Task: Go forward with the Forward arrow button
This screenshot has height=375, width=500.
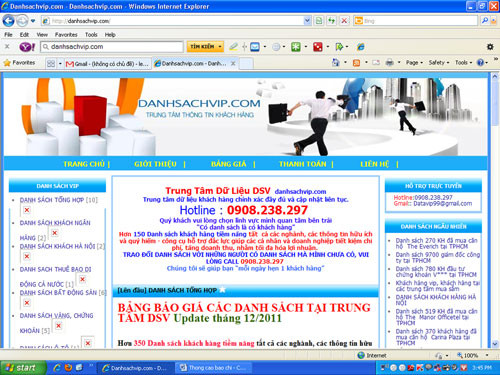Action: 22,21
